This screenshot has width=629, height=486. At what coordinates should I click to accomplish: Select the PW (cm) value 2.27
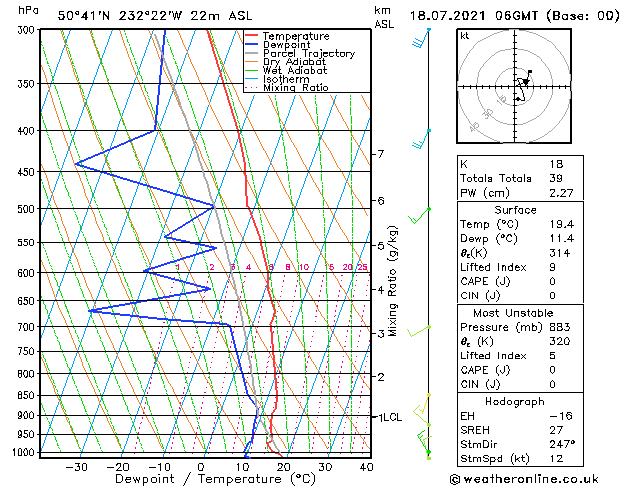click(561, 193)
